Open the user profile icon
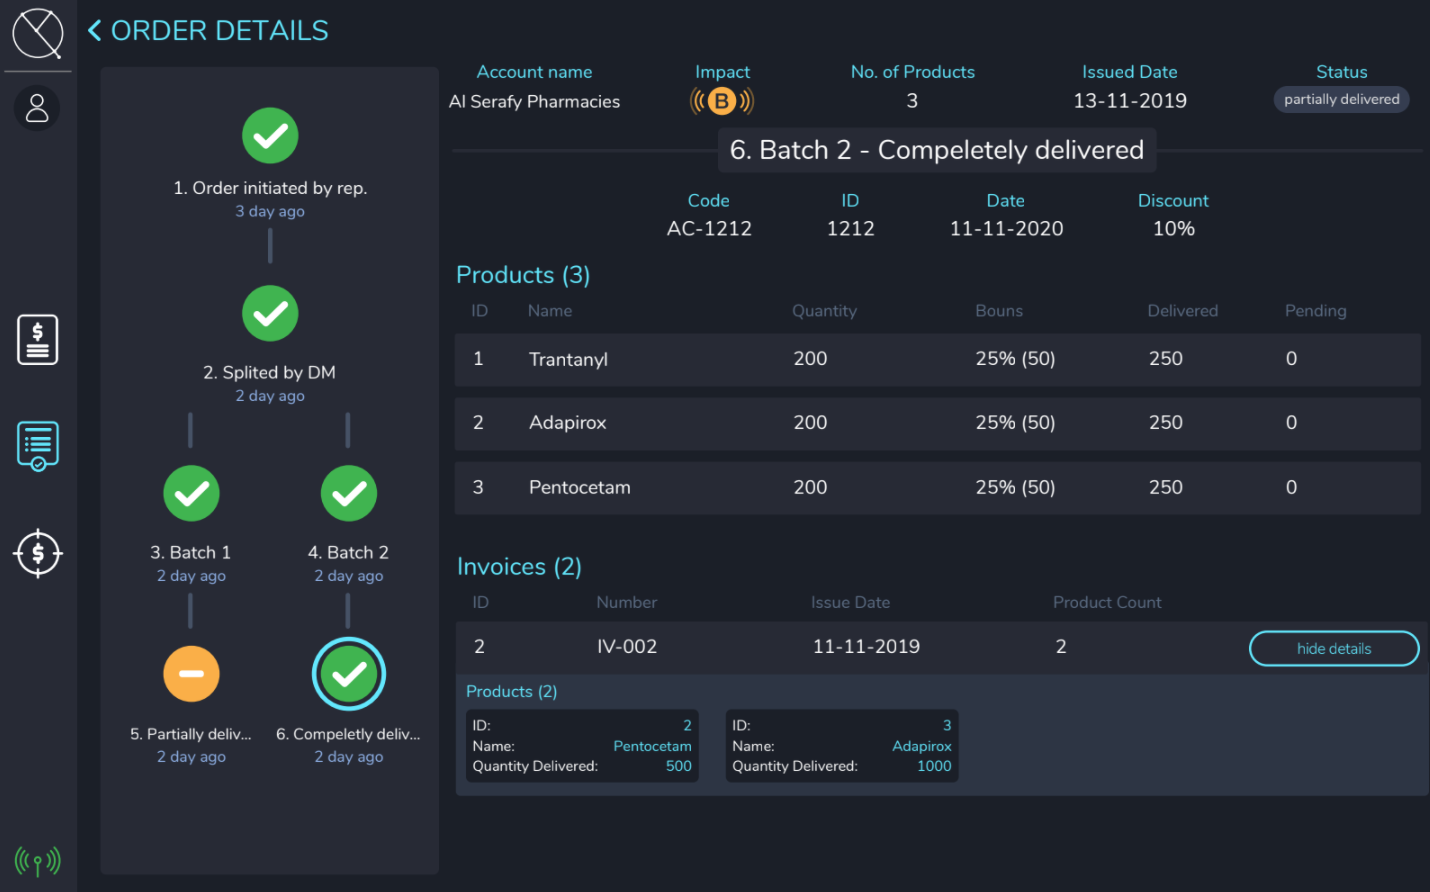Image resolution: width=1430 pixels, height=892 pixels. pyautogui.click(x=37, y=108)
